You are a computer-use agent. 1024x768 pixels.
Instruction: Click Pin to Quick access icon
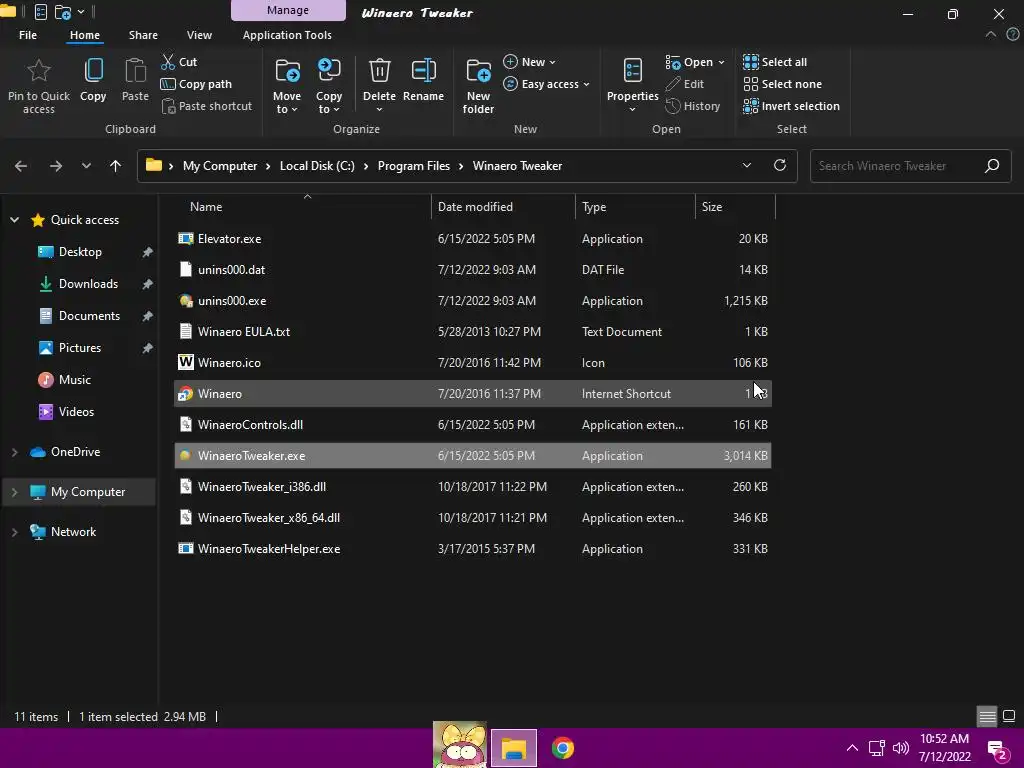pyautogui.click(x=39, y=71)
